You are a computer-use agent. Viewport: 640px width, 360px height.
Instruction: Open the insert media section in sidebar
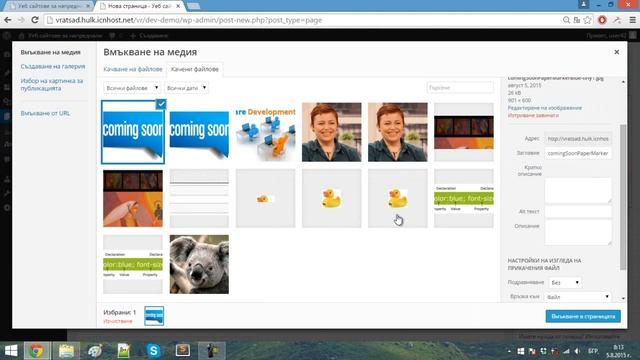pos(51,52)
